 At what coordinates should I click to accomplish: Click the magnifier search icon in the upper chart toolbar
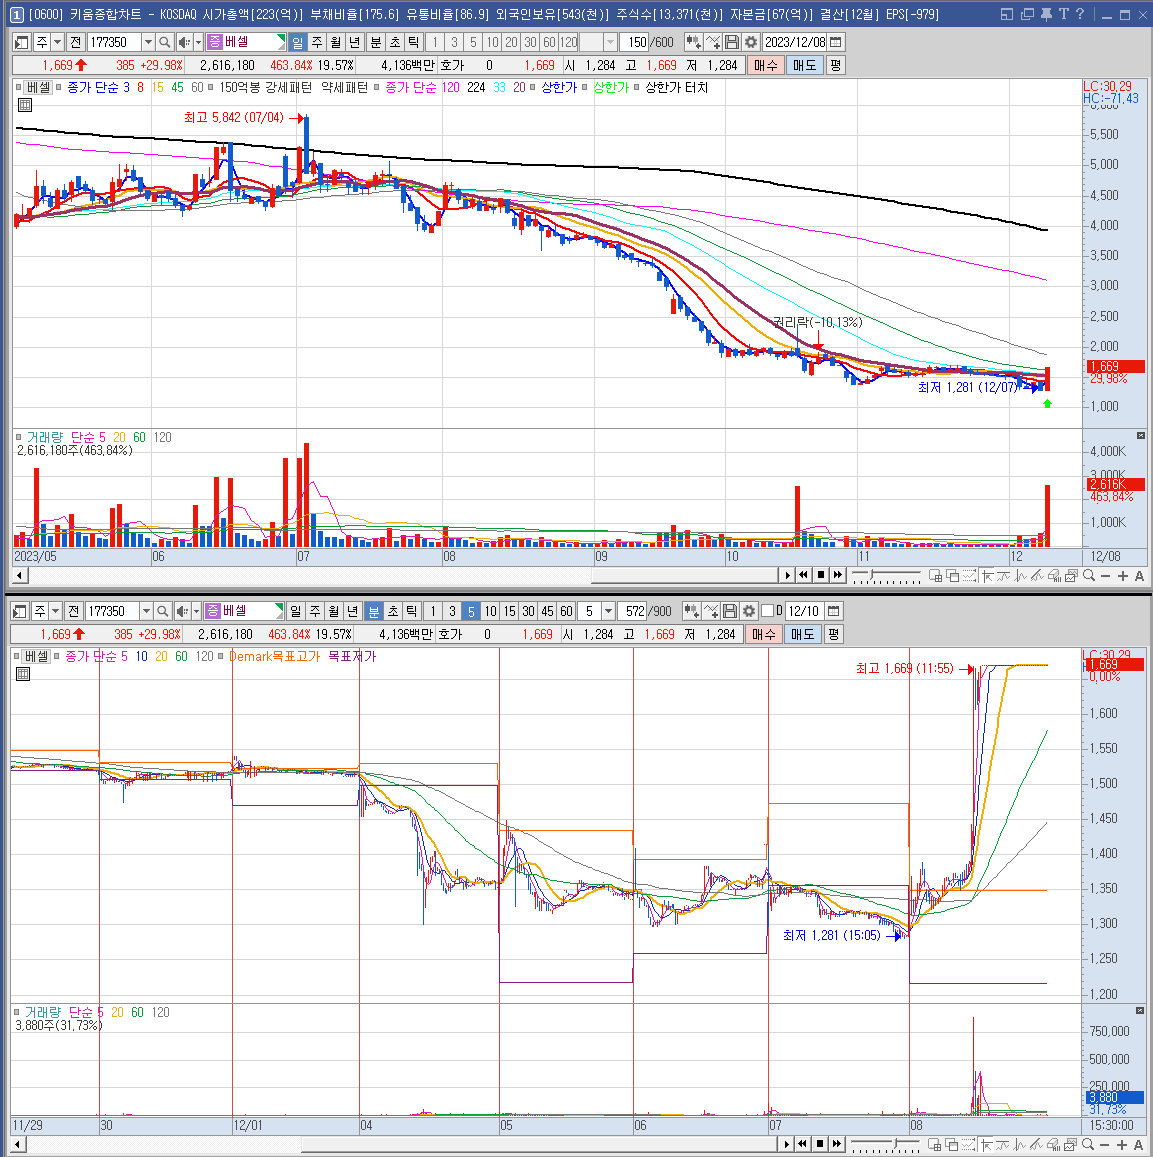pos(165,43)
